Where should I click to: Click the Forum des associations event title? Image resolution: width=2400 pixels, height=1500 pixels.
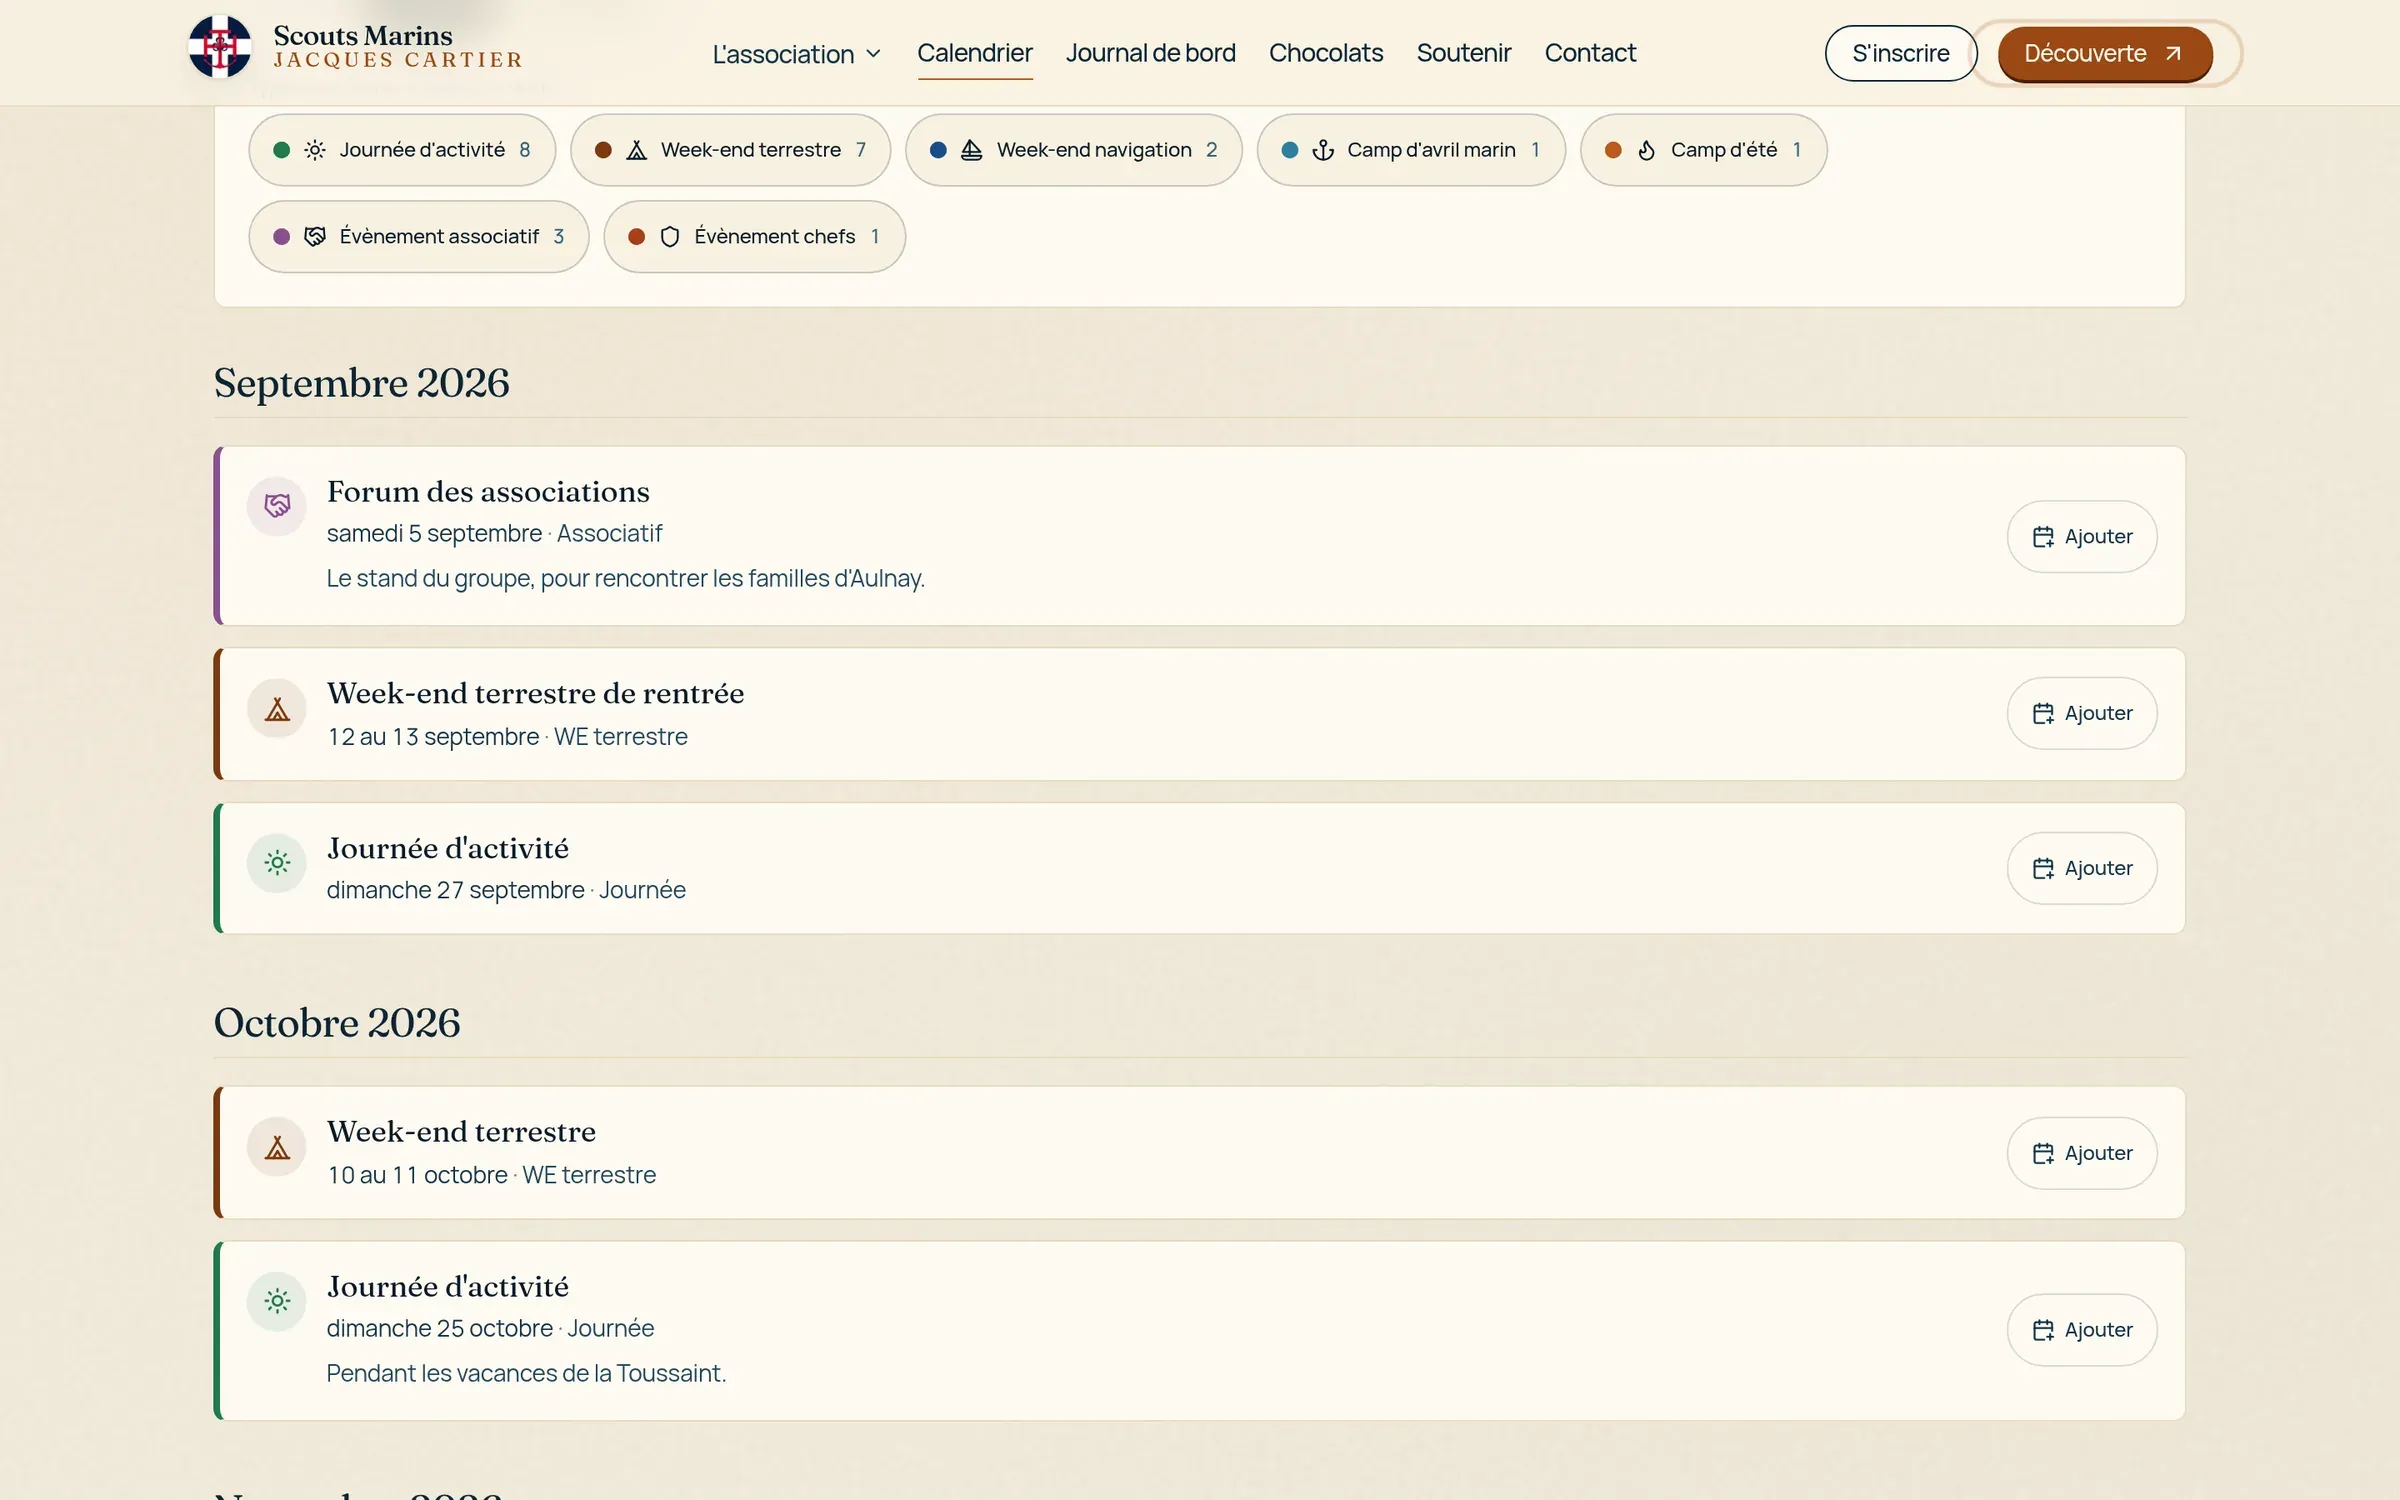(x=488, y=492)
